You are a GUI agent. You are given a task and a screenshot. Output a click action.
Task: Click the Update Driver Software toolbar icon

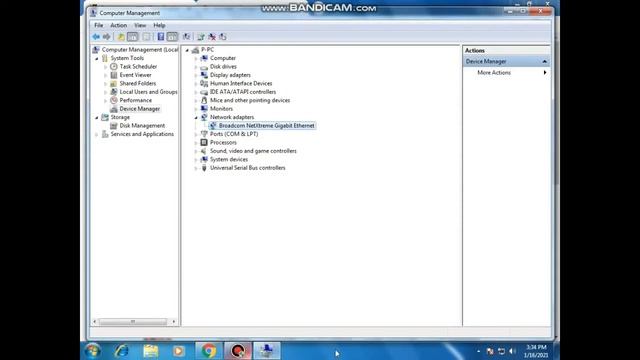[200, 37]
